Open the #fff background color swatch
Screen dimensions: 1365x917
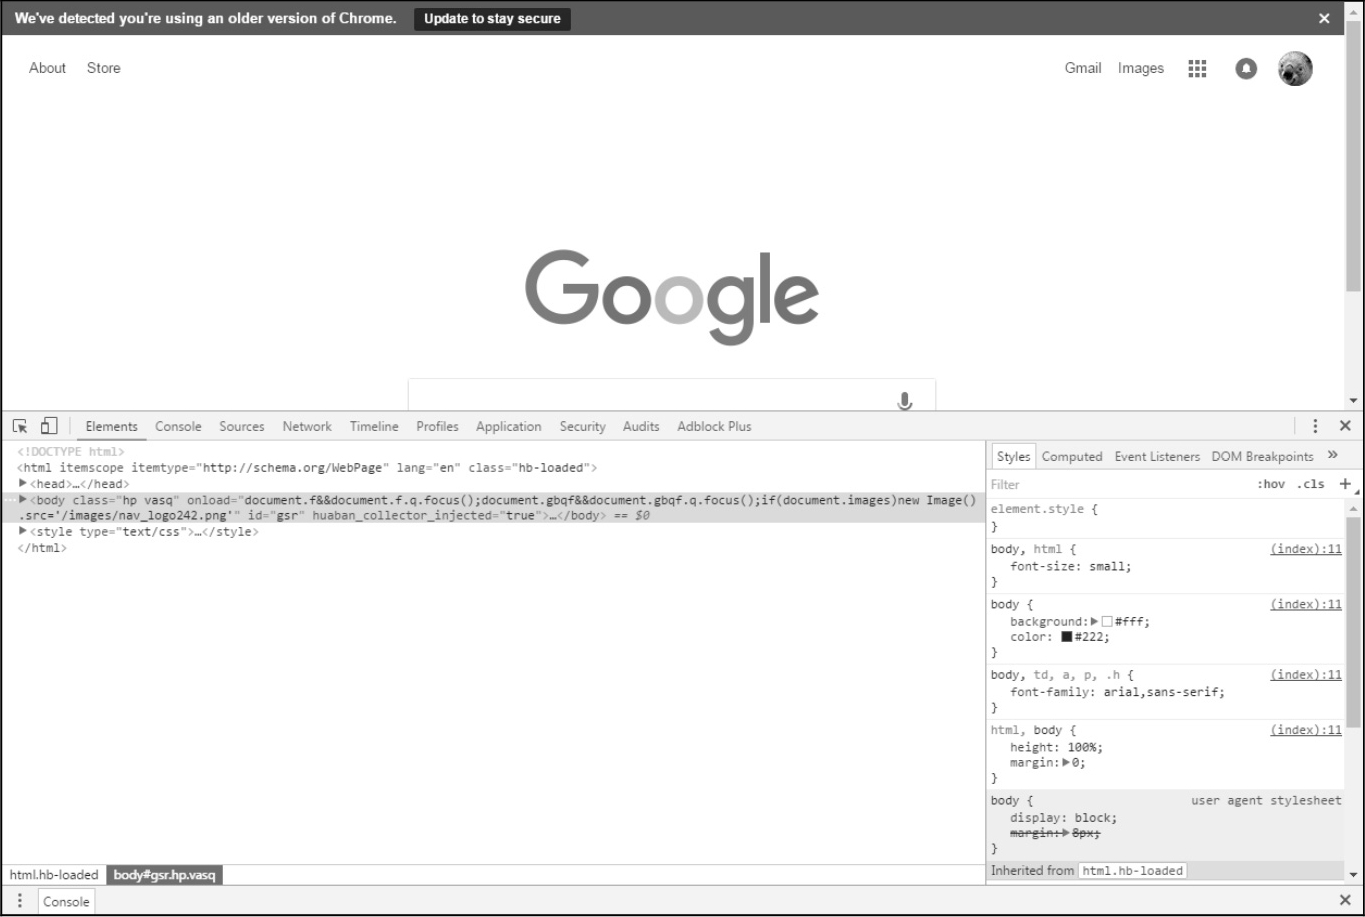[x=1107, y=621]
